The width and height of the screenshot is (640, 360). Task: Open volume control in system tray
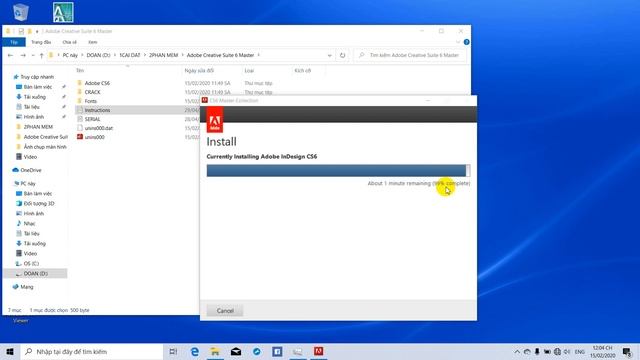tap(567, 351)
